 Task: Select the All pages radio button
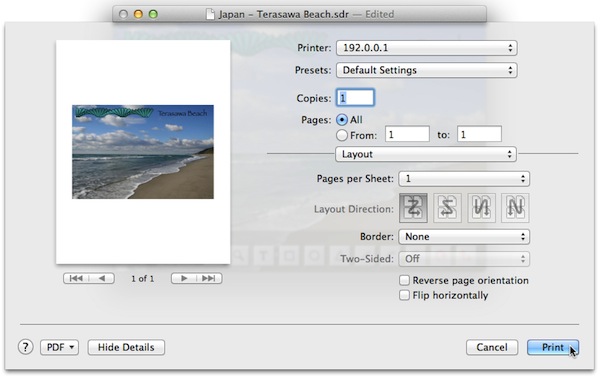[342, 120]
